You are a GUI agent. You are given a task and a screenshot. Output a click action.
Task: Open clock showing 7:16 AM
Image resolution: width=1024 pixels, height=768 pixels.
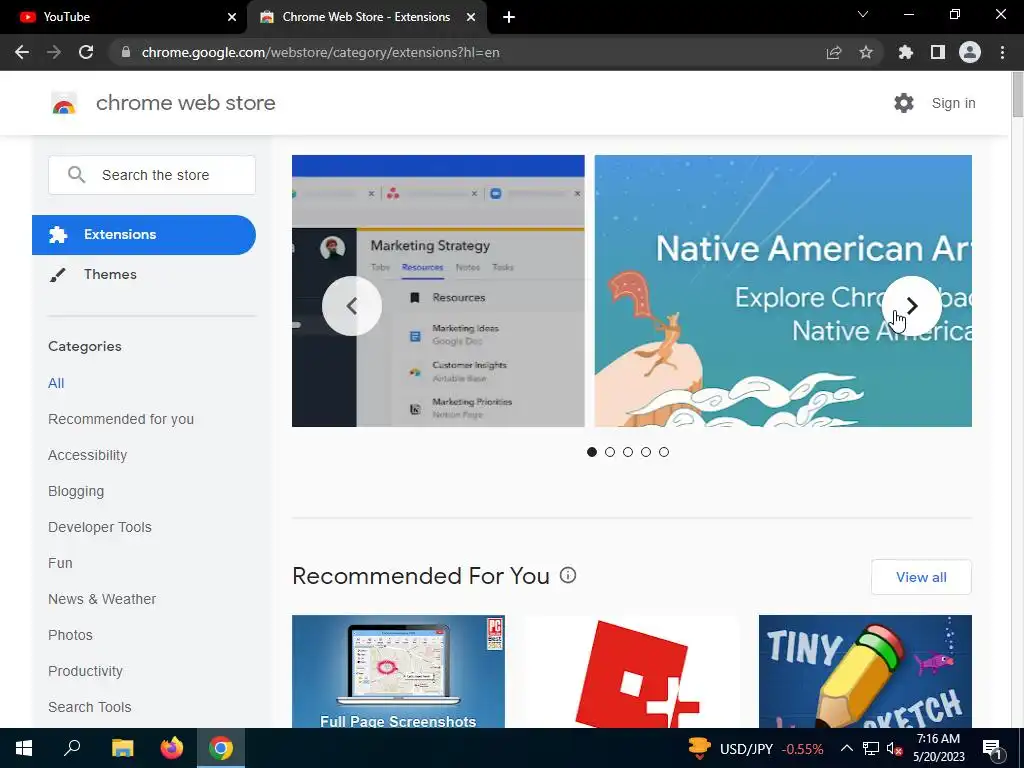coord(938,748)
